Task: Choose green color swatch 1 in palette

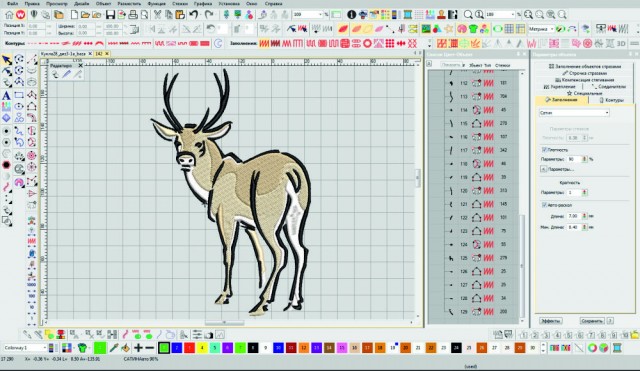Action: coord(164,348)
